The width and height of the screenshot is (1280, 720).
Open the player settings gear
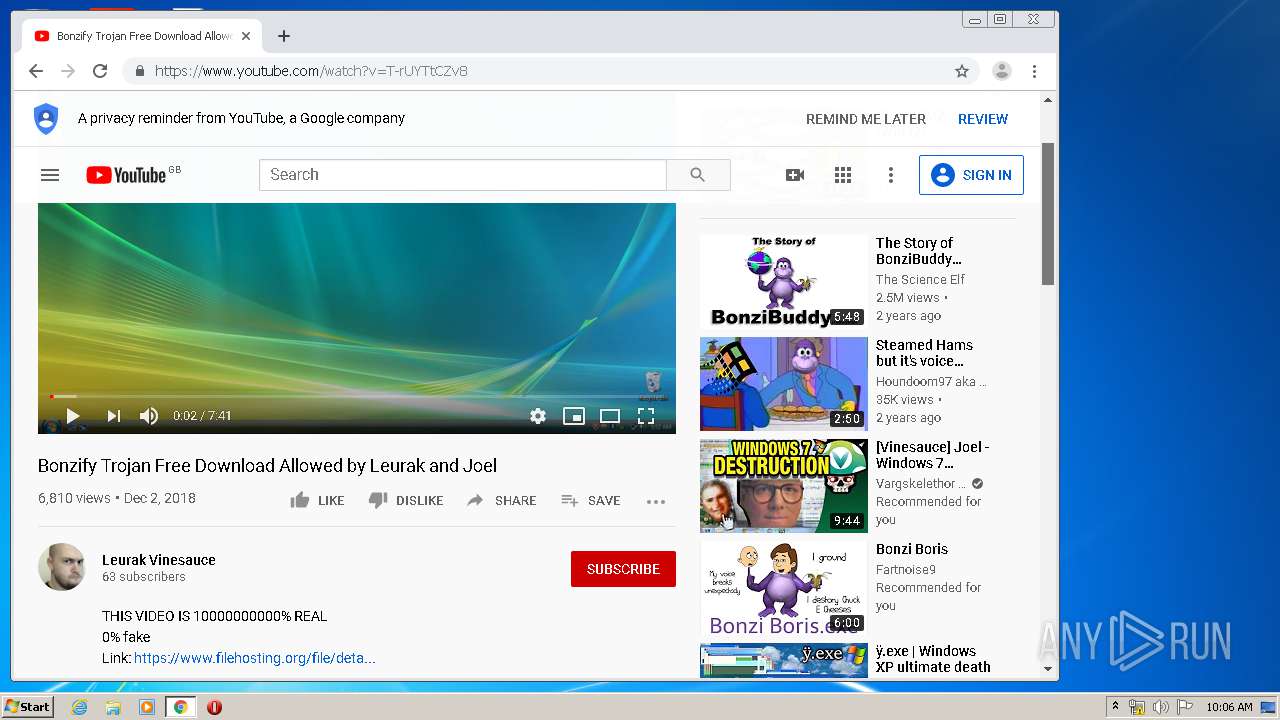click(538, 416)
